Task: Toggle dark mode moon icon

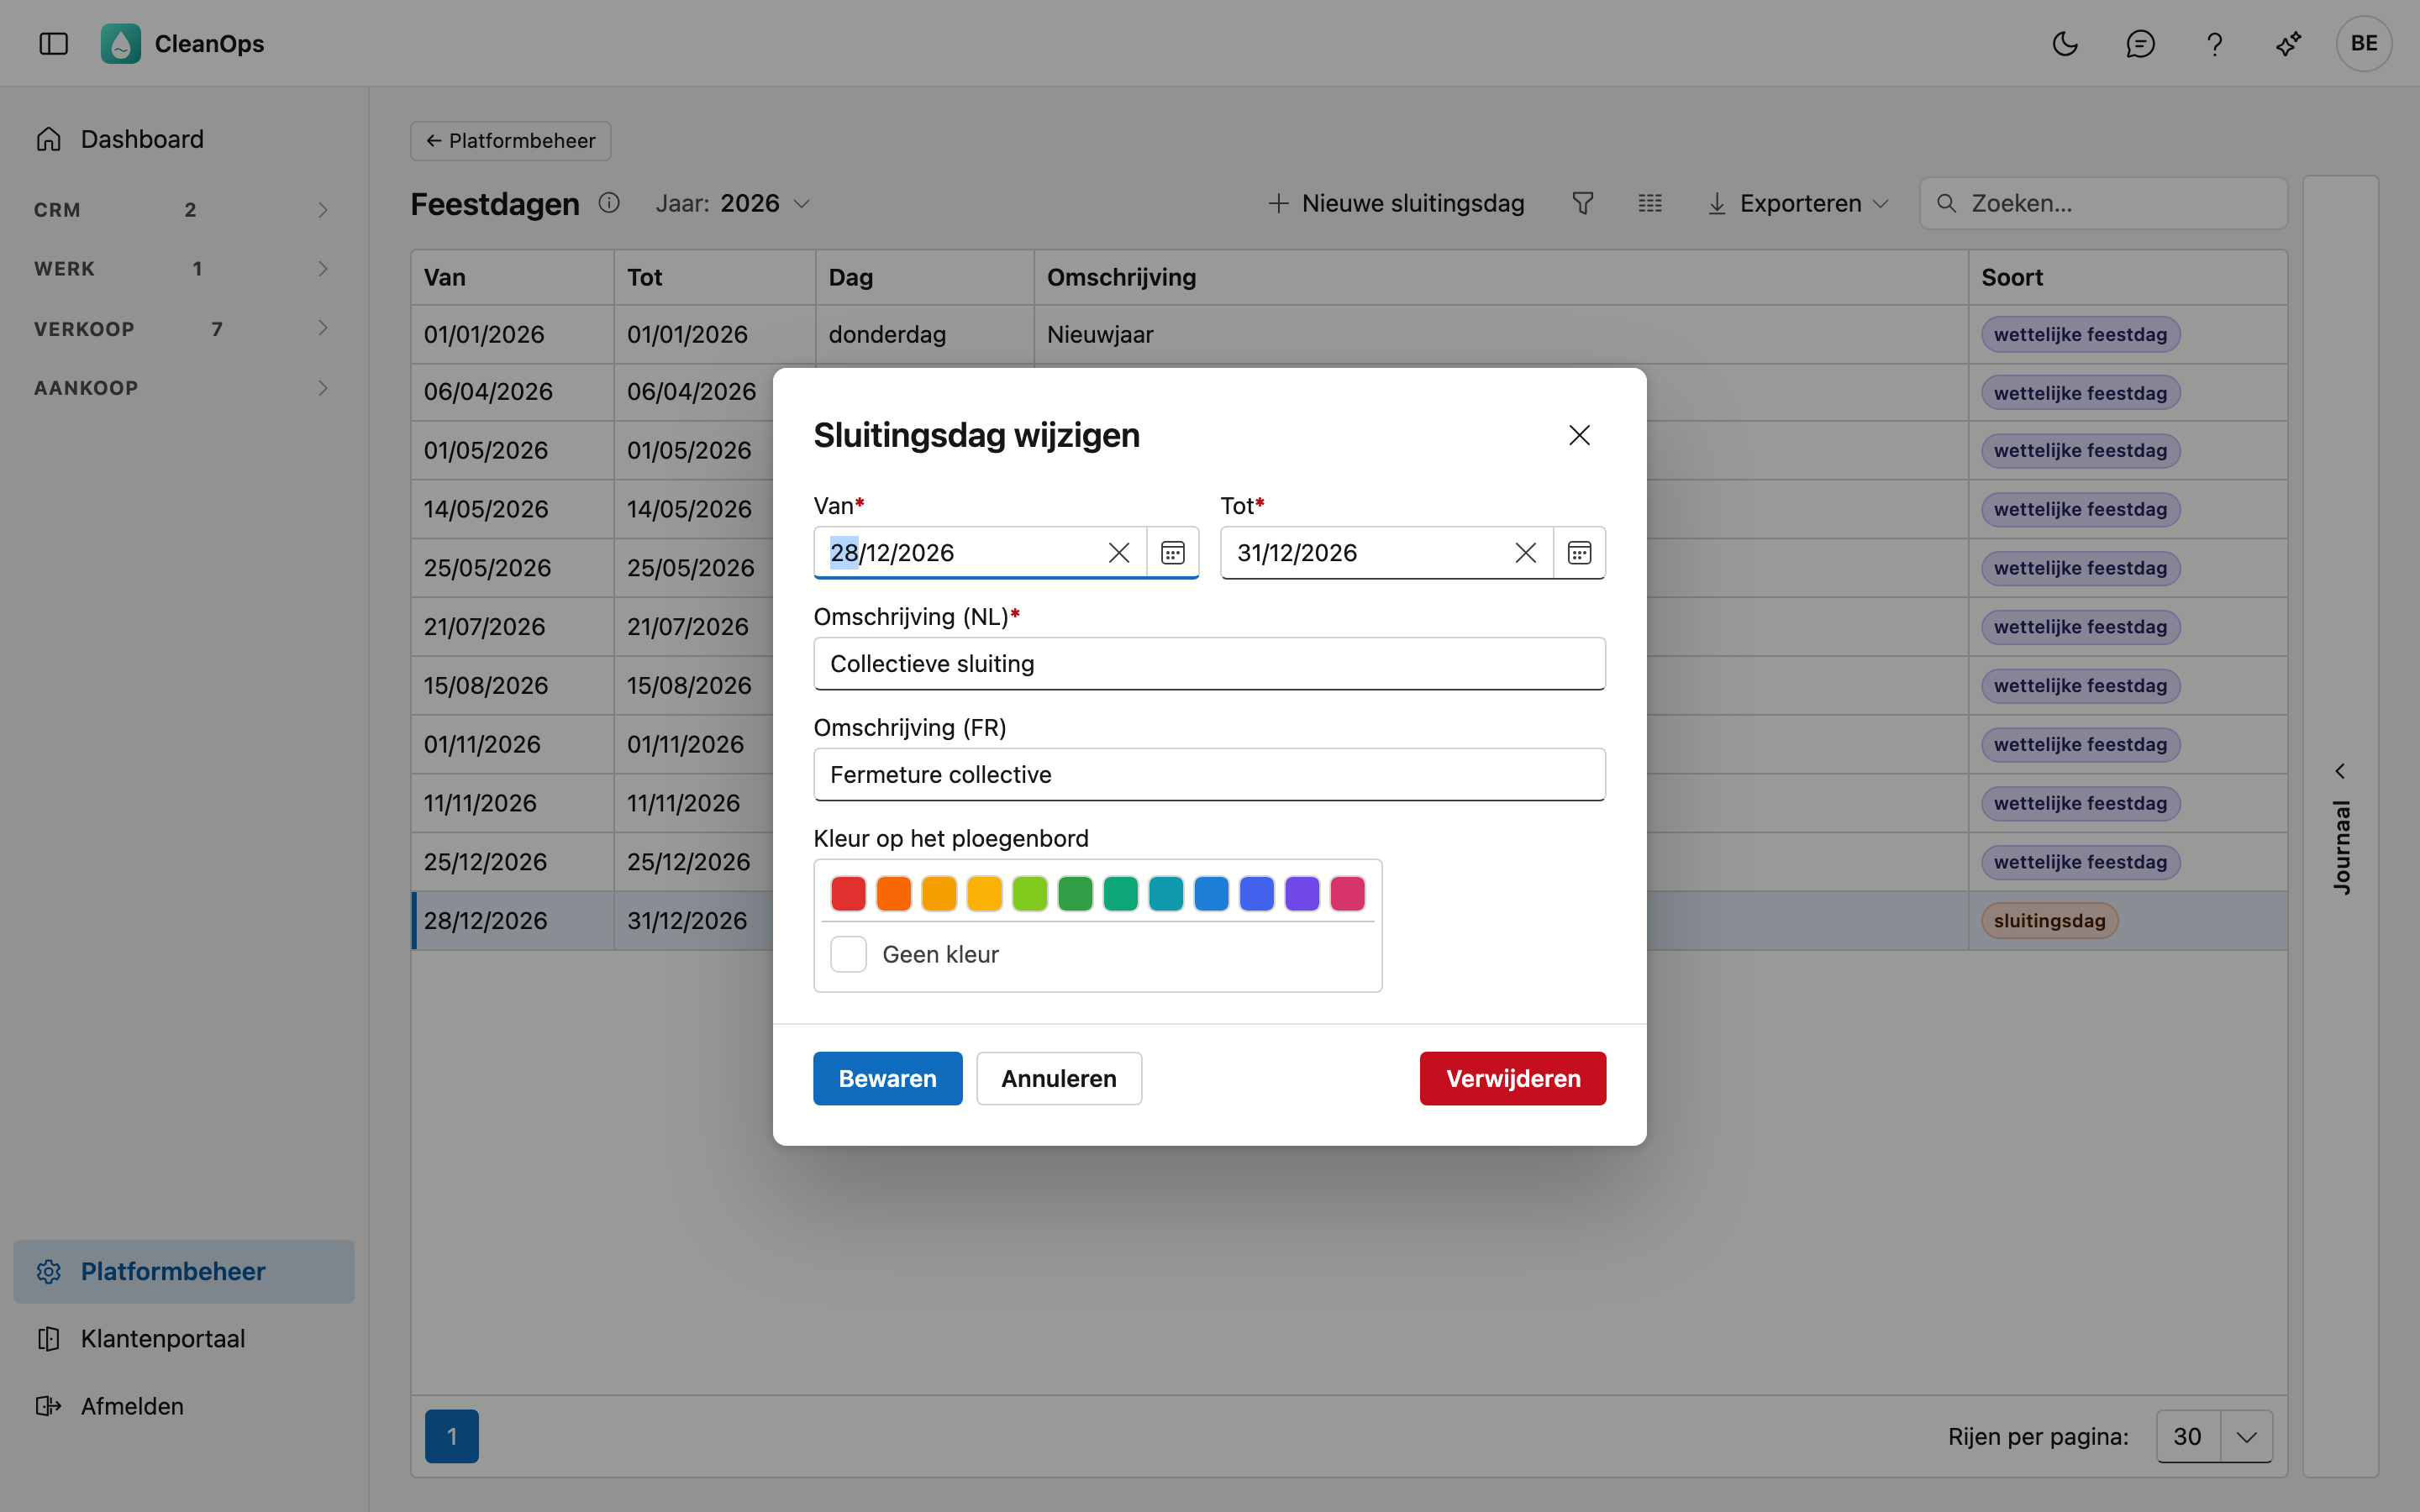Action: pyautogui.click(x=2065, y=44)
